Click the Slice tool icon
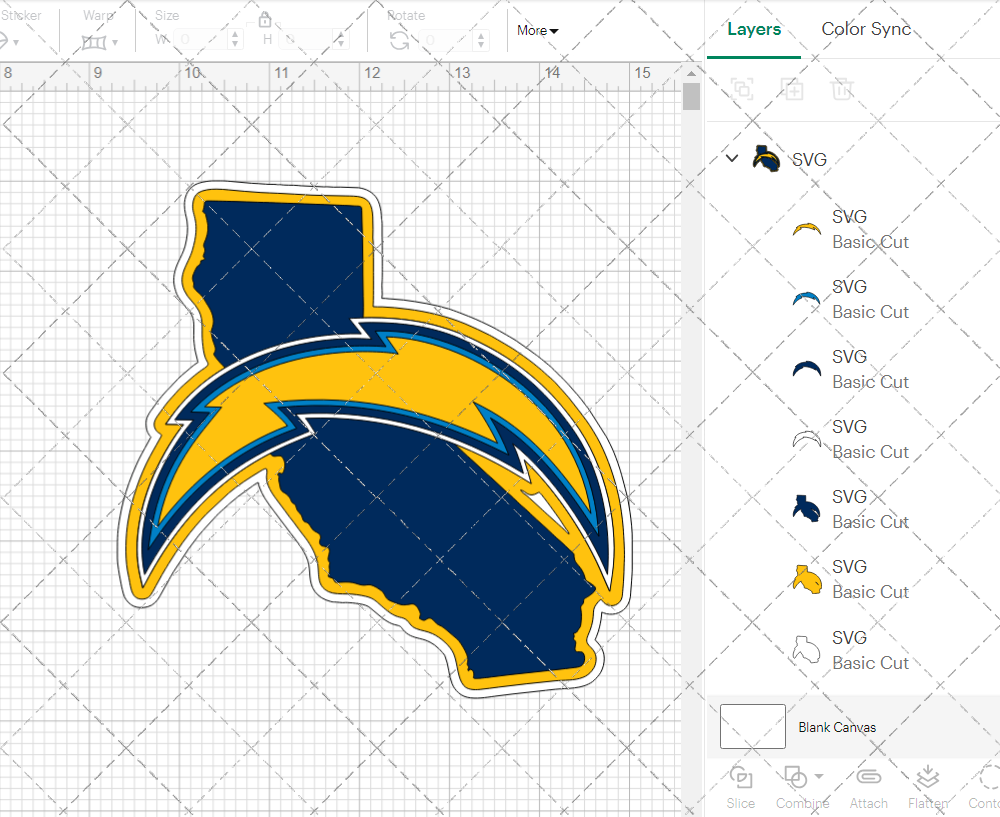 741,778
